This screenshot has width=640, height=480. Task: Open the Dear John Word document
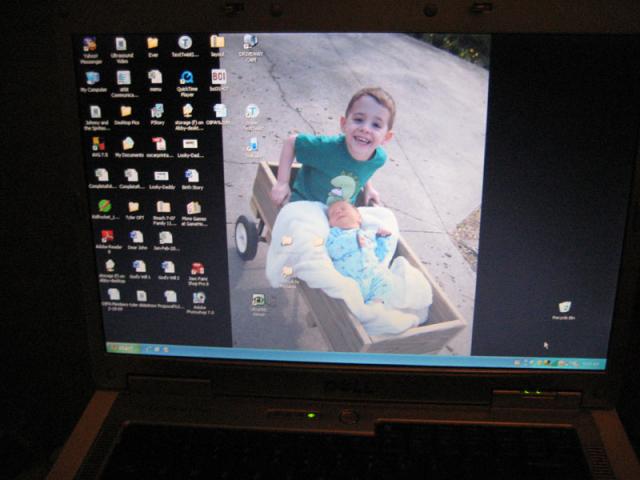(137, 240)
